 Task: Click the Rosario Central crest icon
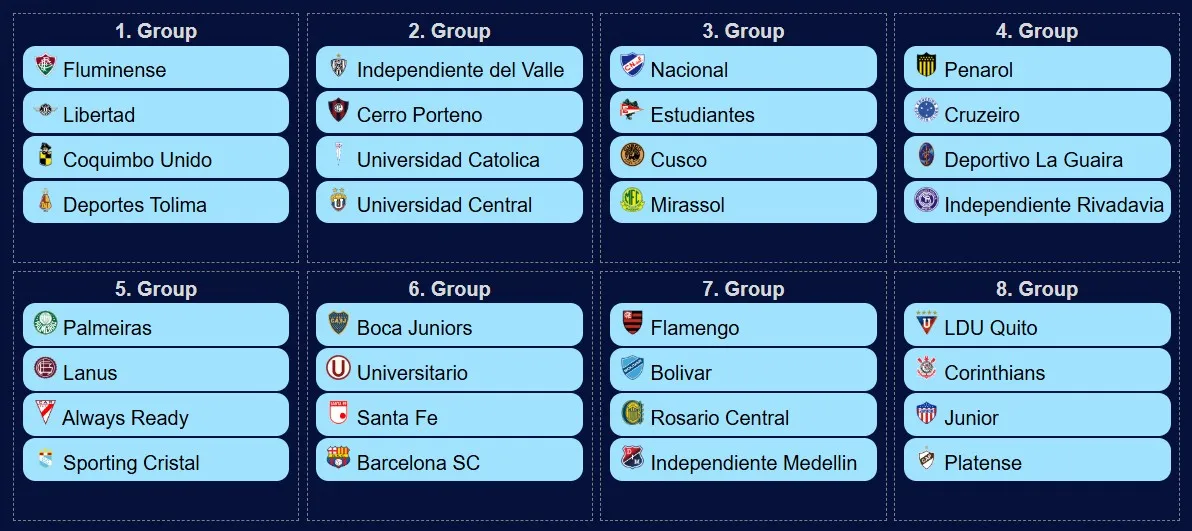(632, 415)
